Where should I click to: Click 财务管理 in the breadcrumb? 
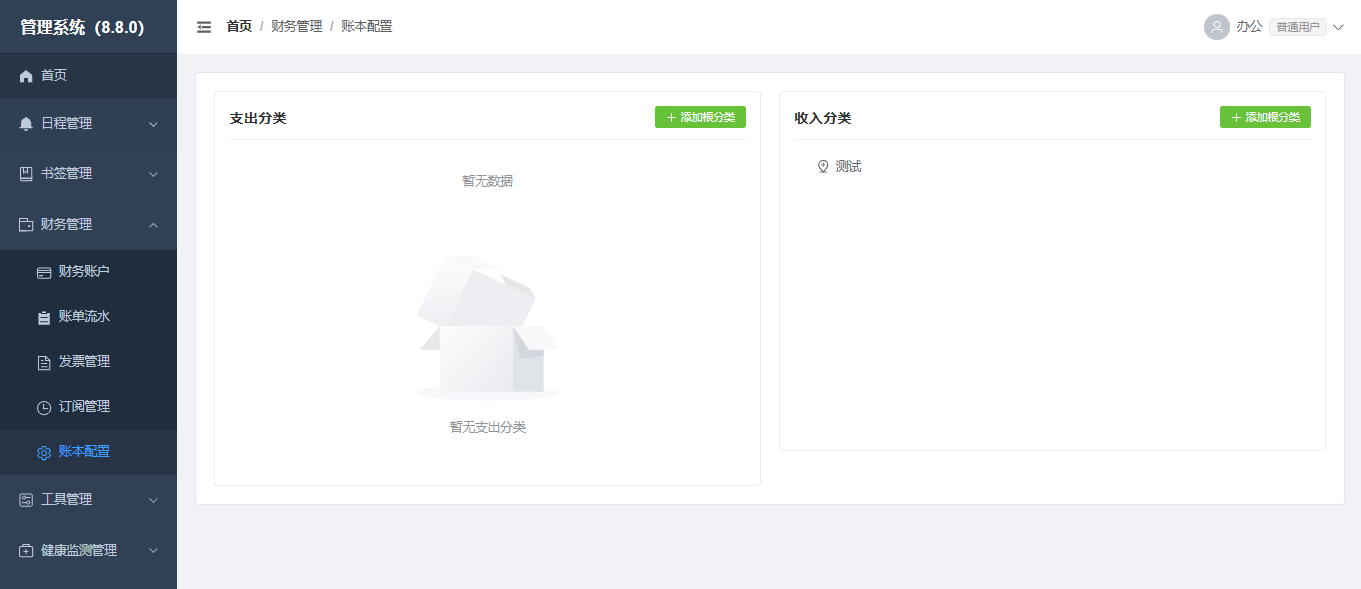point(297,27)
